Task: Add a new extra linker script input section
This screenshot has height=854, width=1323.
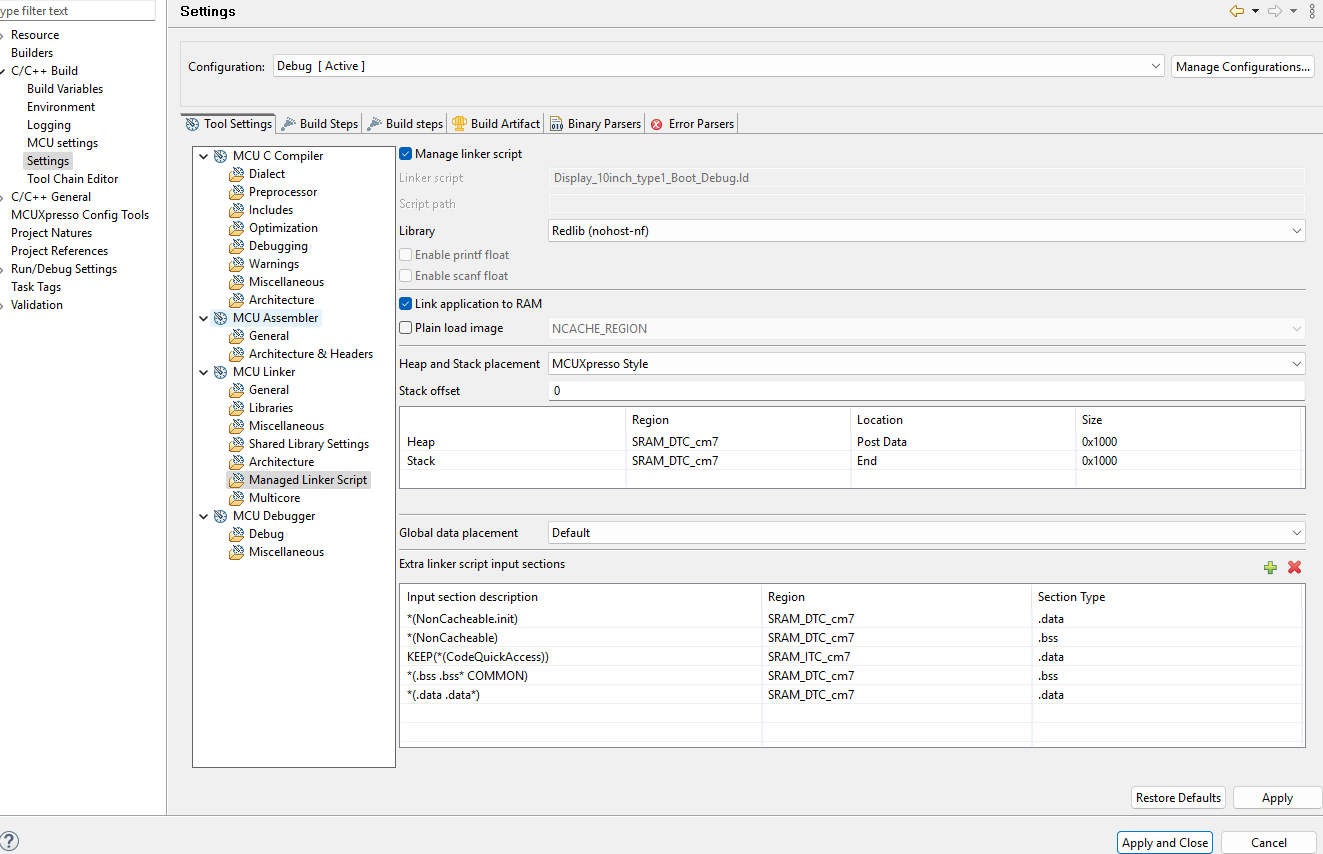Action: tap(1270, 566)
